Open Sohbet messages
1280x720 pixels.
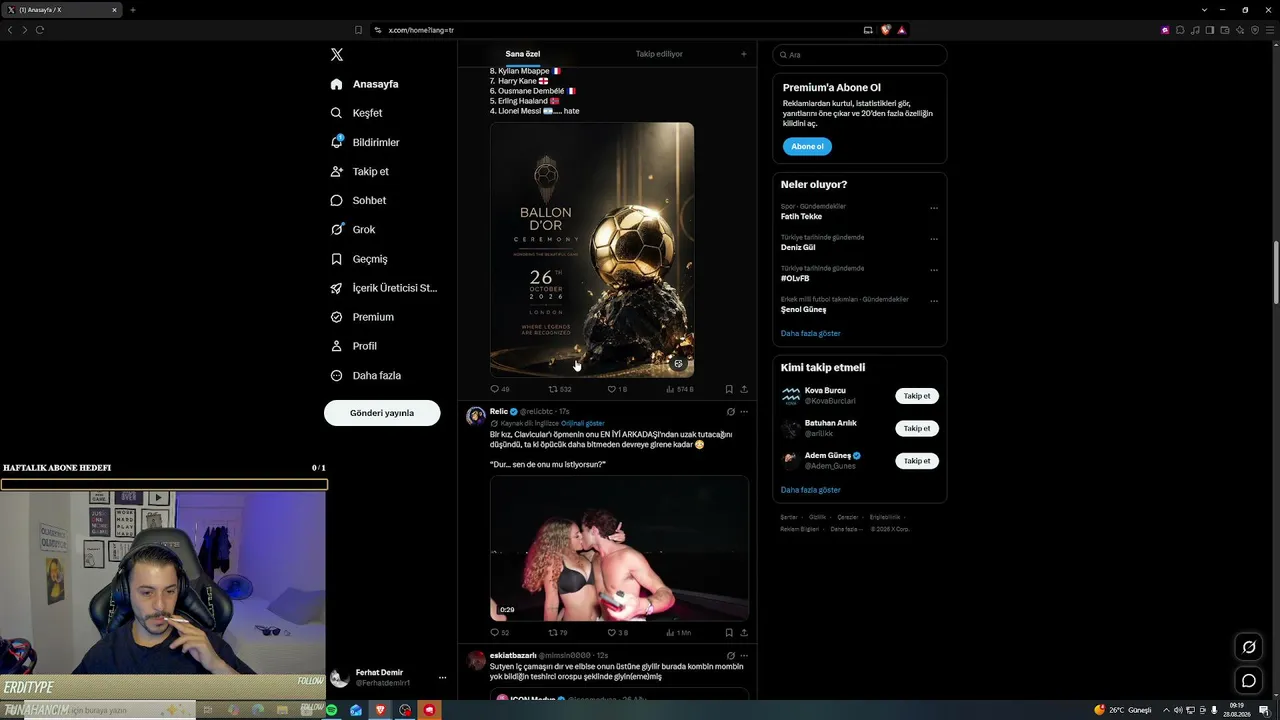click(x=358, y=200)
